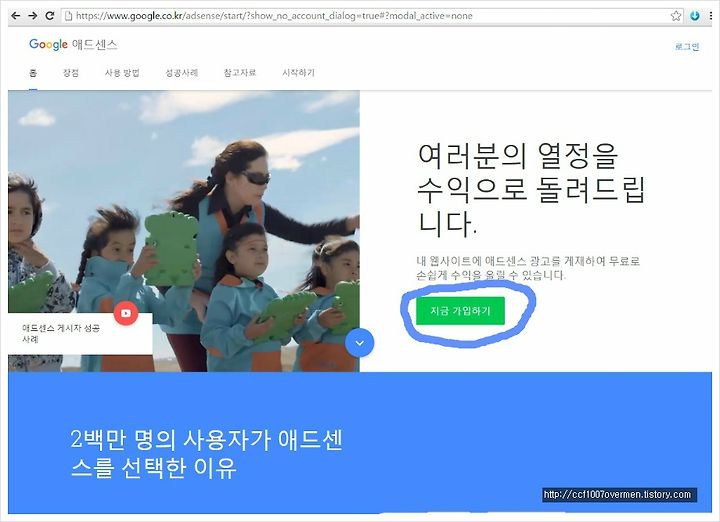Bookmark this page with the star icon
Screen dimensions: 720x522
[x=675, y=16]
